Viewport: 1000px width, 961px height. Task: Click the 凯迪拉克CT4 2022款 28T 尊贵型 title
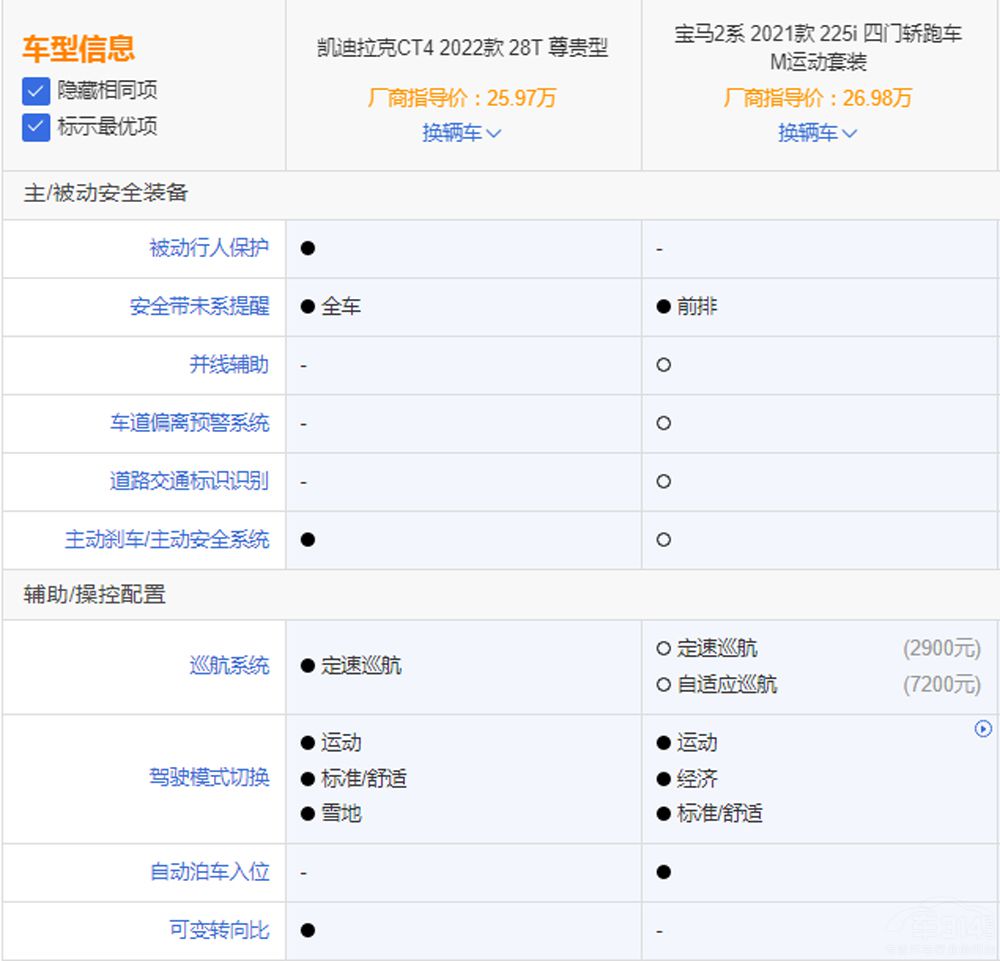click(x=462, y=48)
